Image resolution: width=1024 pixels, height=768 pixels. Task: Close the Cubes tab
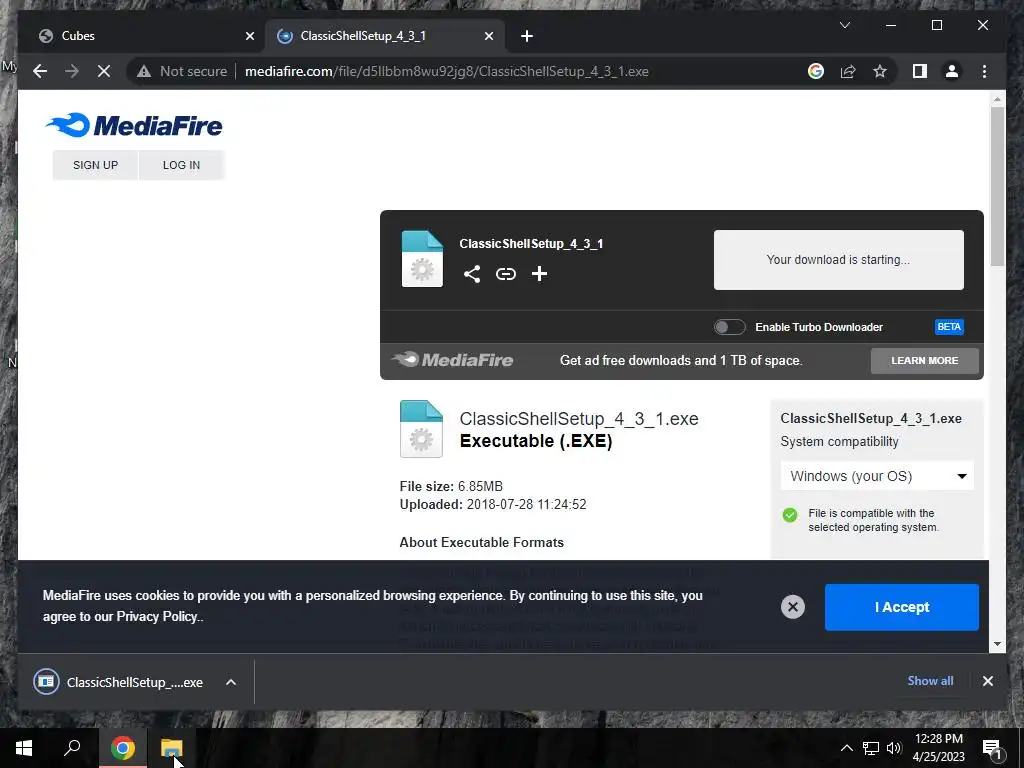pyautogui.click(x=249, y=36)
